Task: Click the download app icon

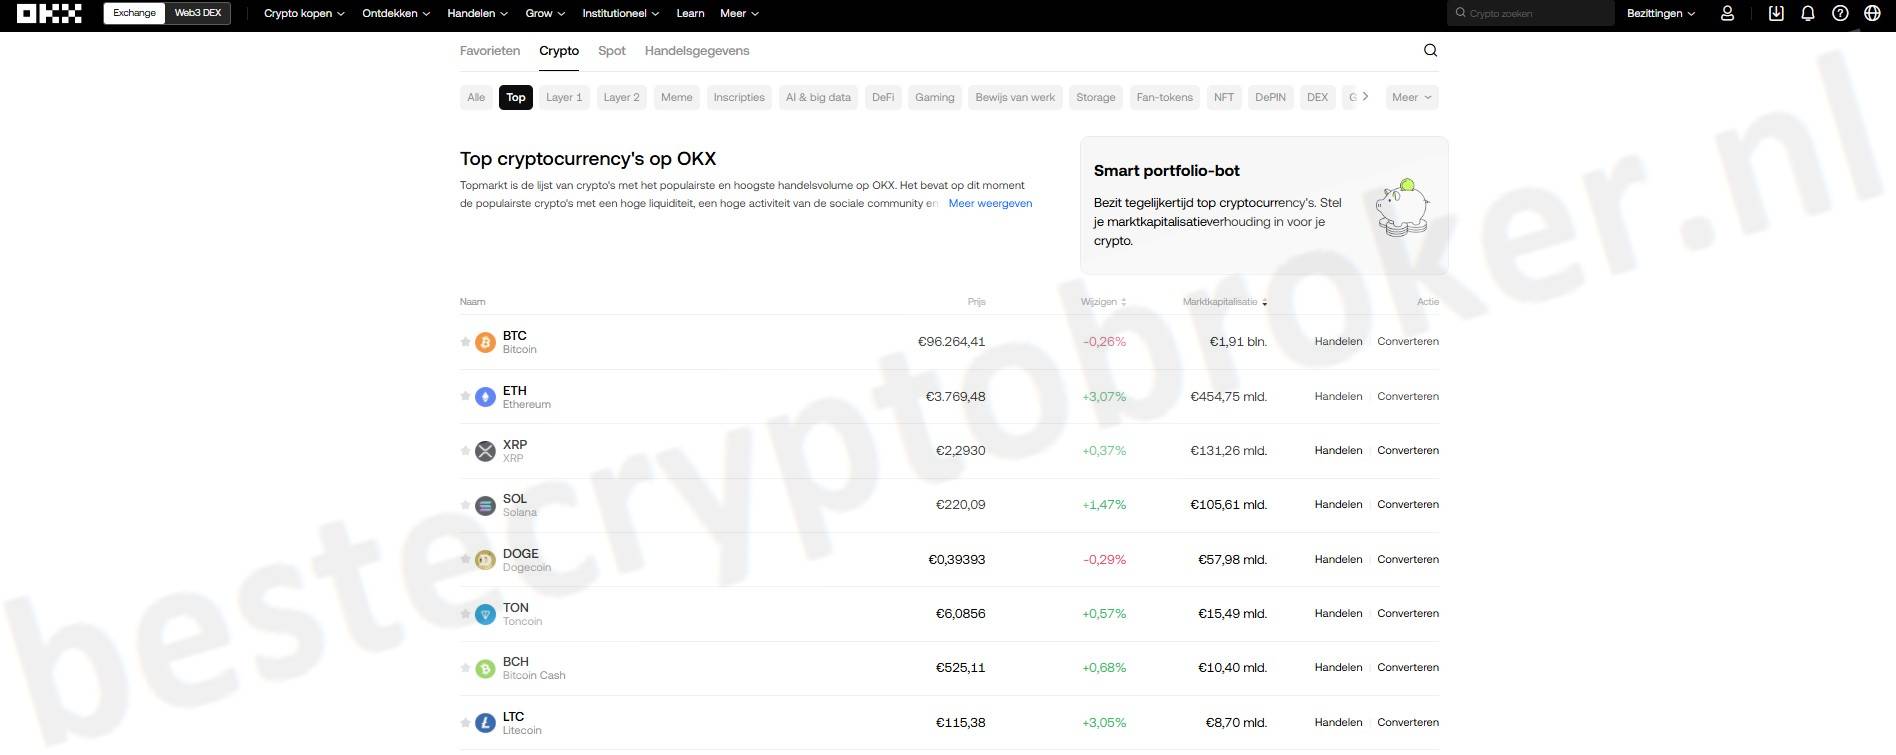Action: [1776, 14]
